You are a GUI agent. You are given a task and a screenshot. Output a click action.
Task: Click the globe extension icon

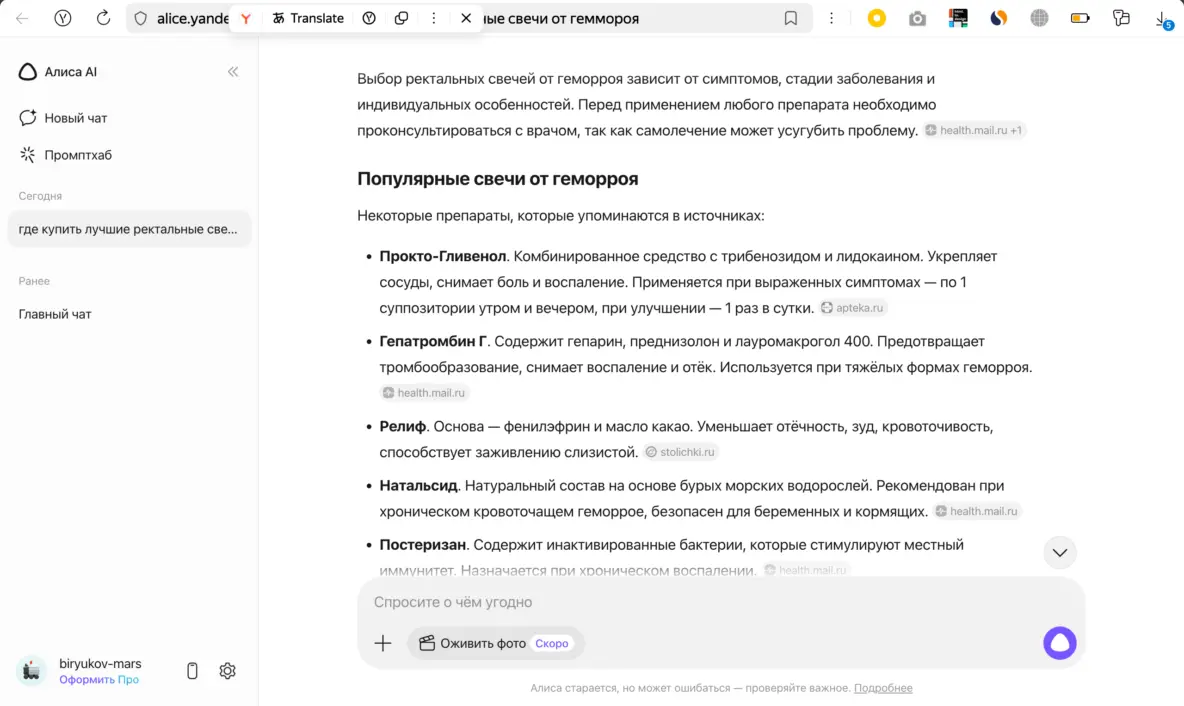point(1038,18)
